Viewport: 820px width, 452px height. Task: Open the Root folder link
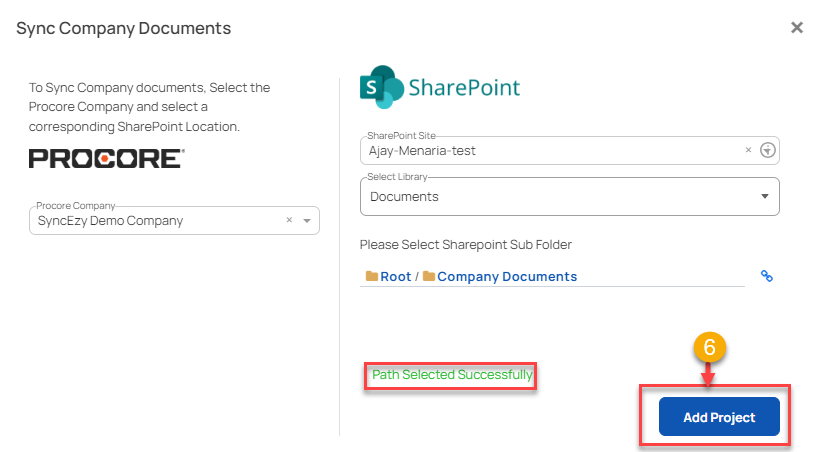(x=395, y=277)
